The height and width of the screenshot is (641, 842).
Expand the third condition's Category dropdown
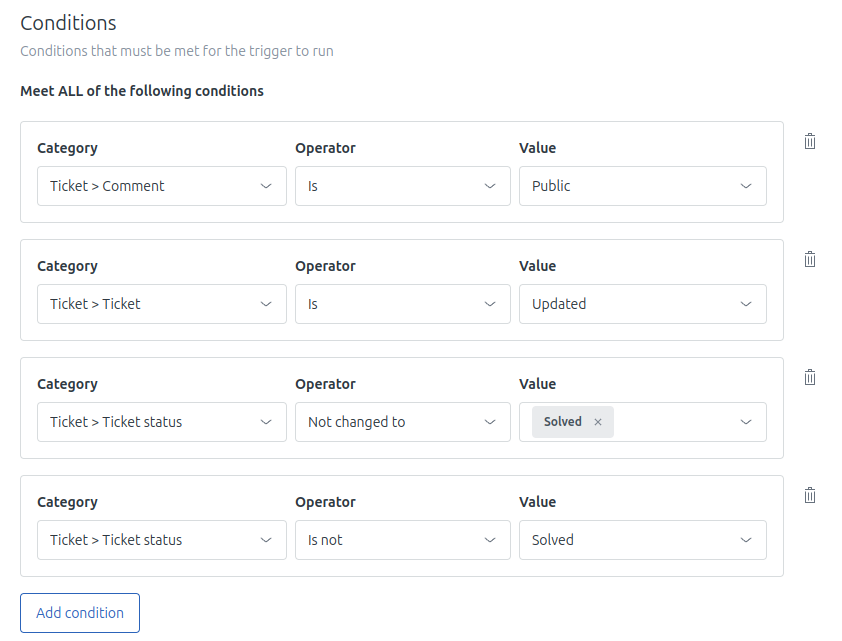click(161, 422)
